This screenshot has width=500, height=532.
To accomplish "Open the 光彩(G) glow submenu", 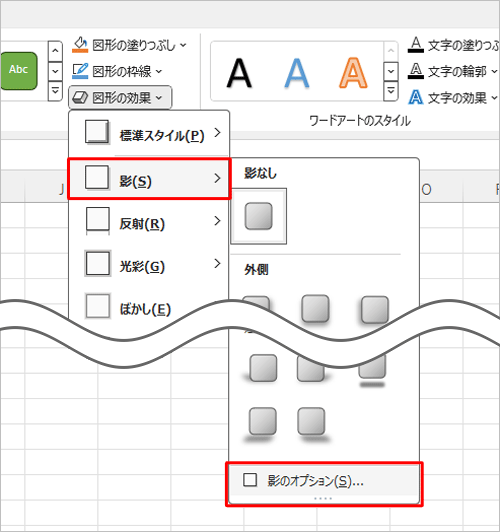I will coord(149,264).
